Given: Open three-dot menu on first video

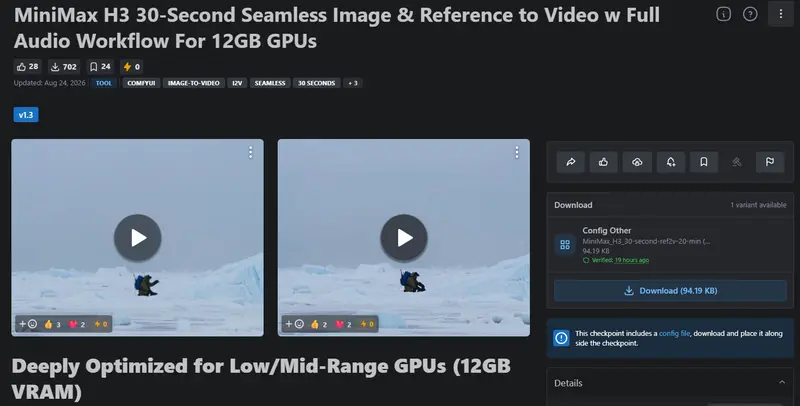Looking at the screenshot, I should click(x=251, y=152).
